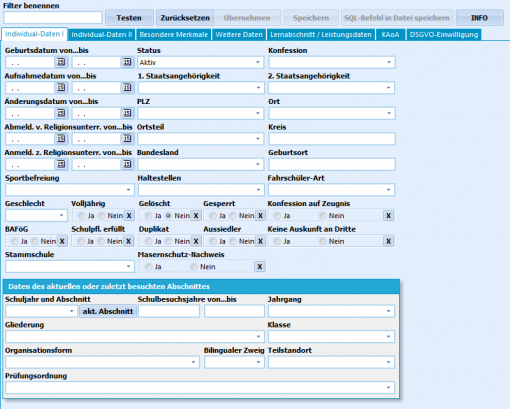Viewport: 510px width, 409px height.
Task: Open the Besondere Merkmale tab
Action: click(x=173, y=35)
